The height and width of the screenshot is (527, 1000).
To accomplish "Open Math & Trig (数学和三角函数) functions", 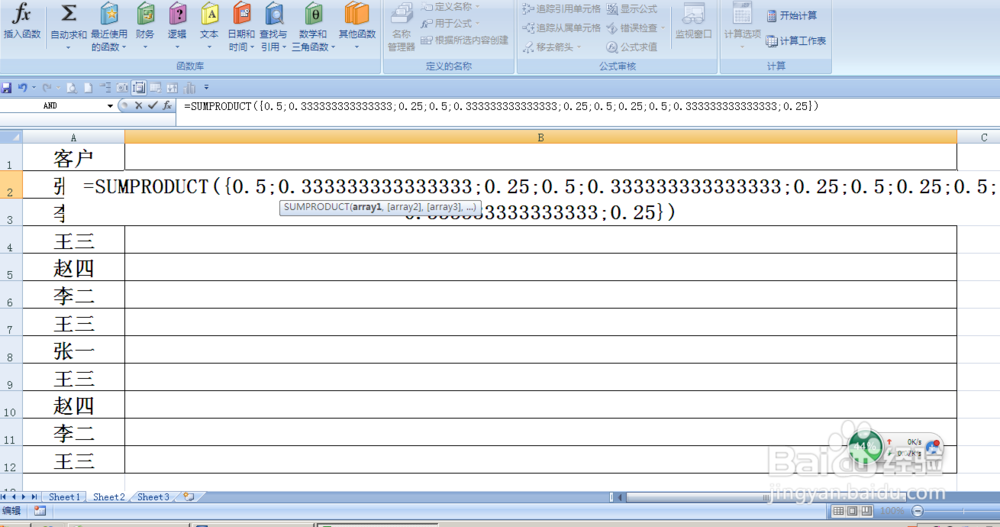I will 313,27.
